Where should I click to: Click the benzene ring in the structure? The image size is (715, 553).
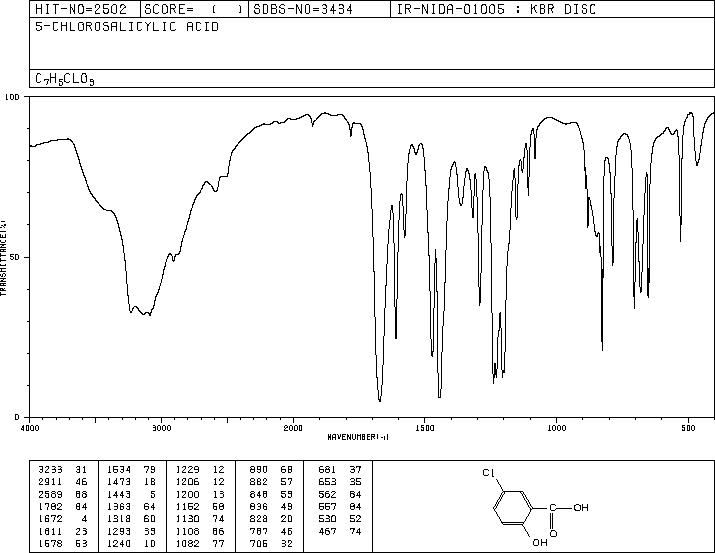tap(513, 507)
